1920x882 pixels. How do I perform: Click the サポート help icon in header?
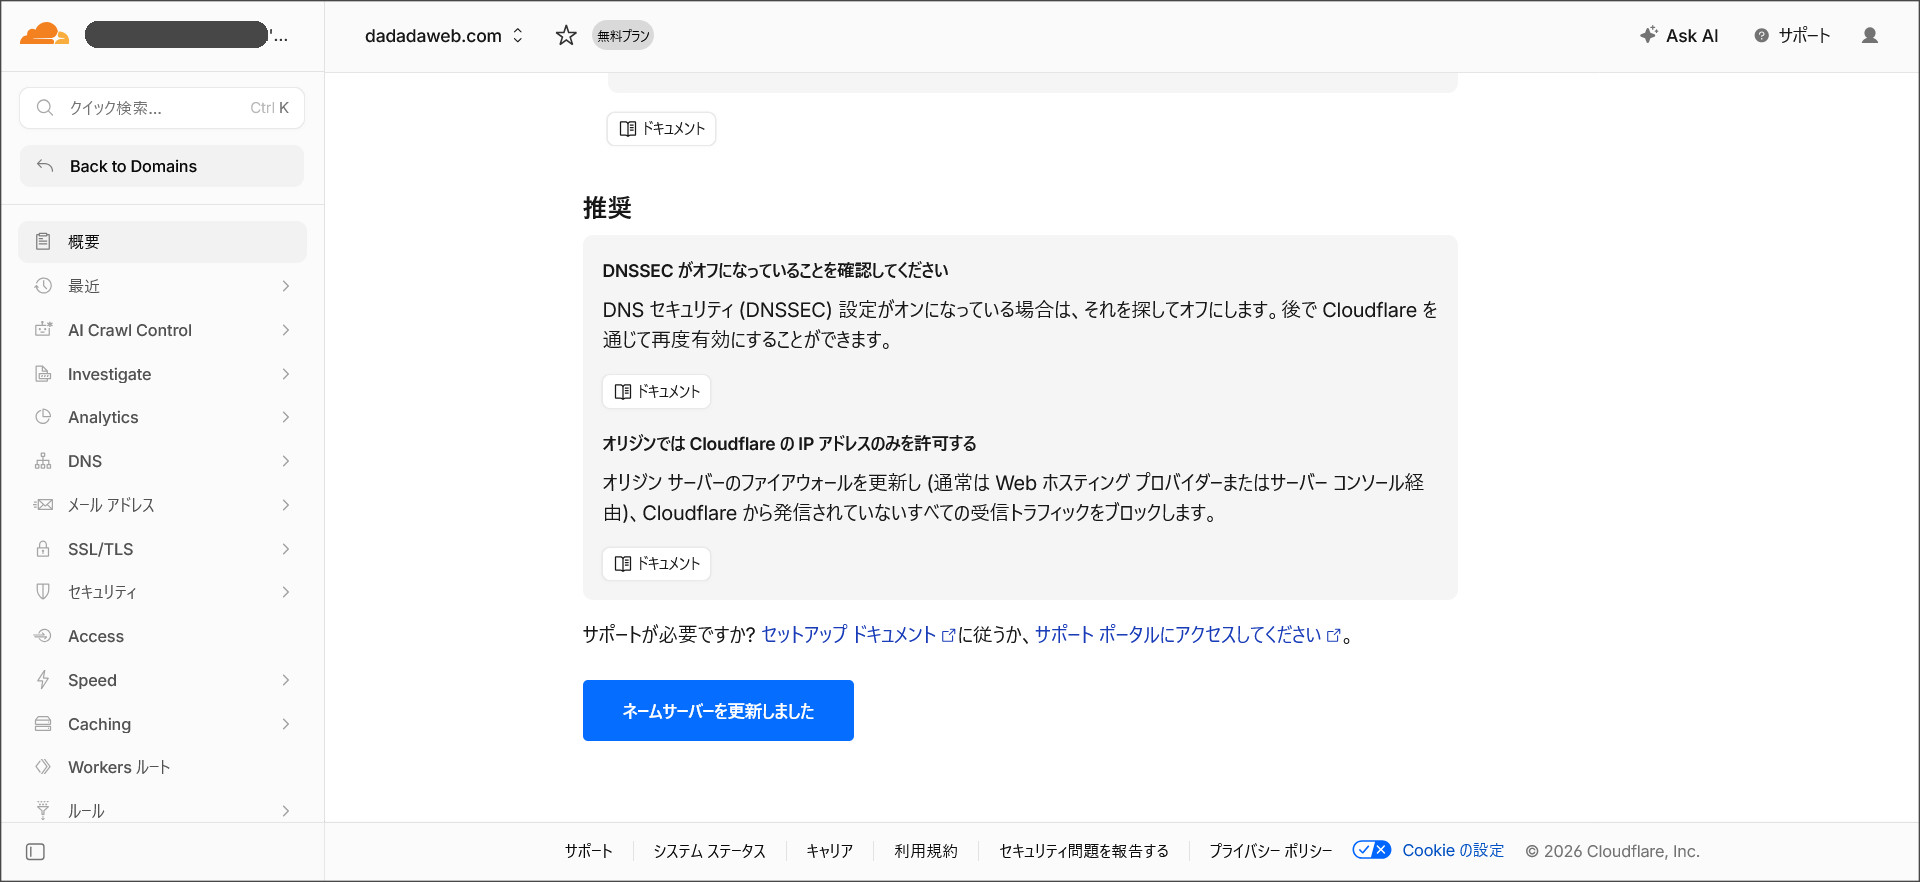point(1762,36)
